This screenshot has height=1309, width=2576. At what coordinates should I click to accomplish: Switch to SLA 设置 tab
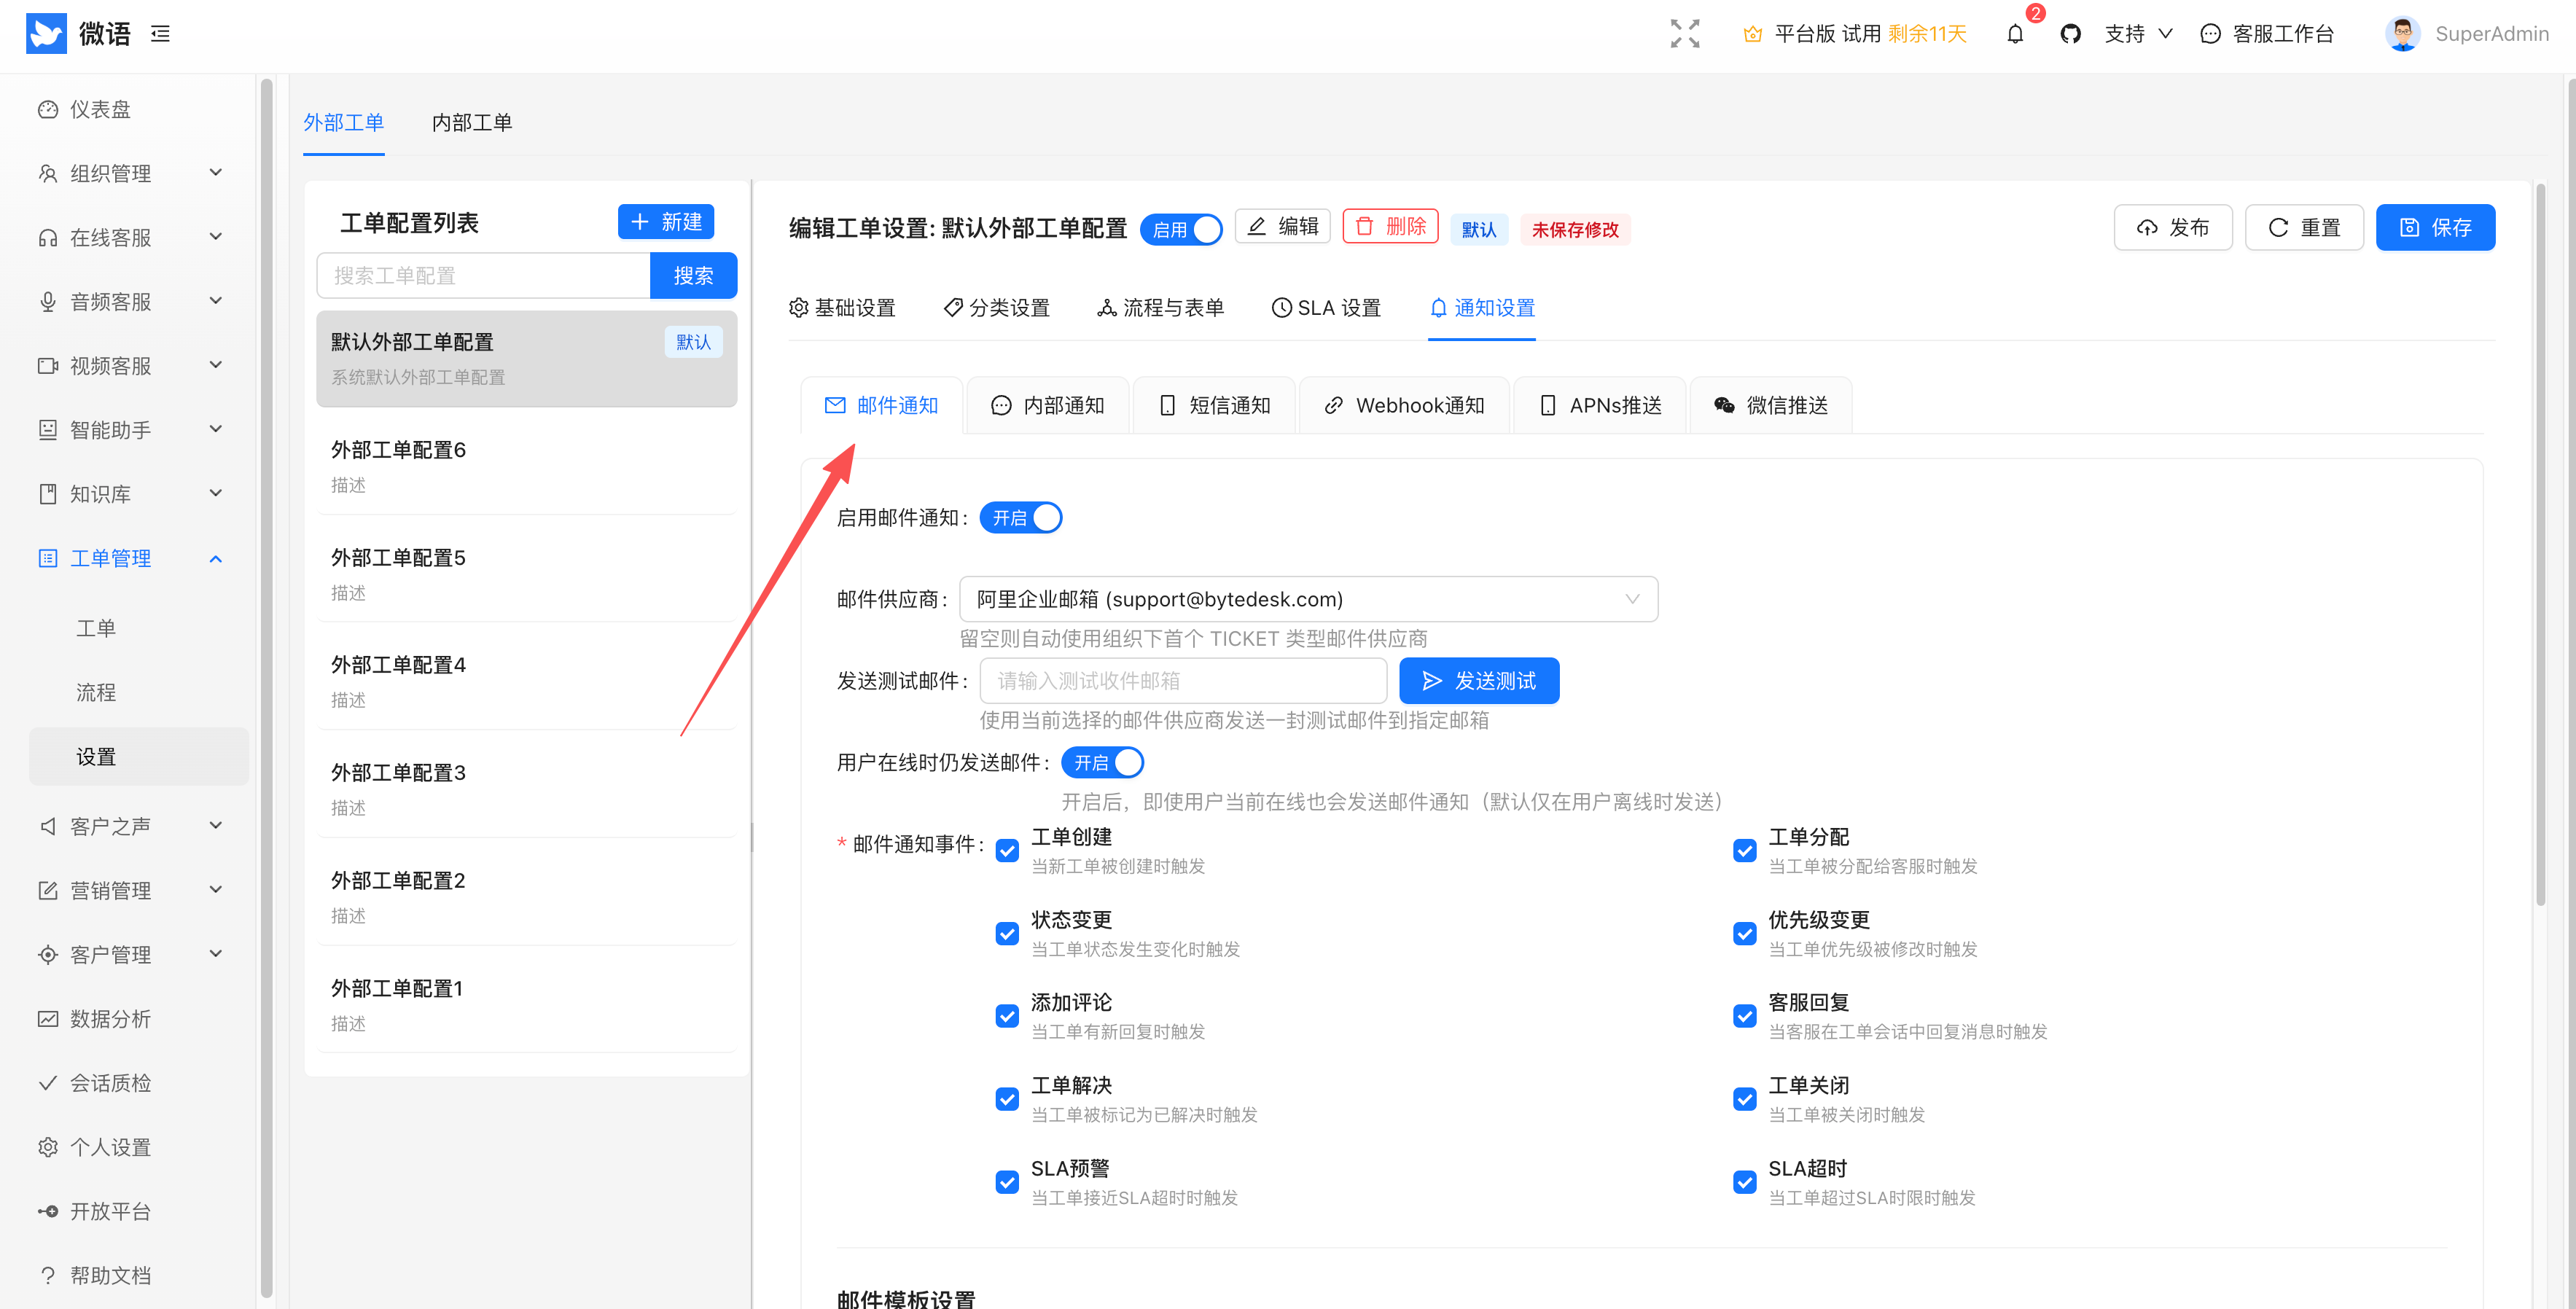pos(1326,308)
